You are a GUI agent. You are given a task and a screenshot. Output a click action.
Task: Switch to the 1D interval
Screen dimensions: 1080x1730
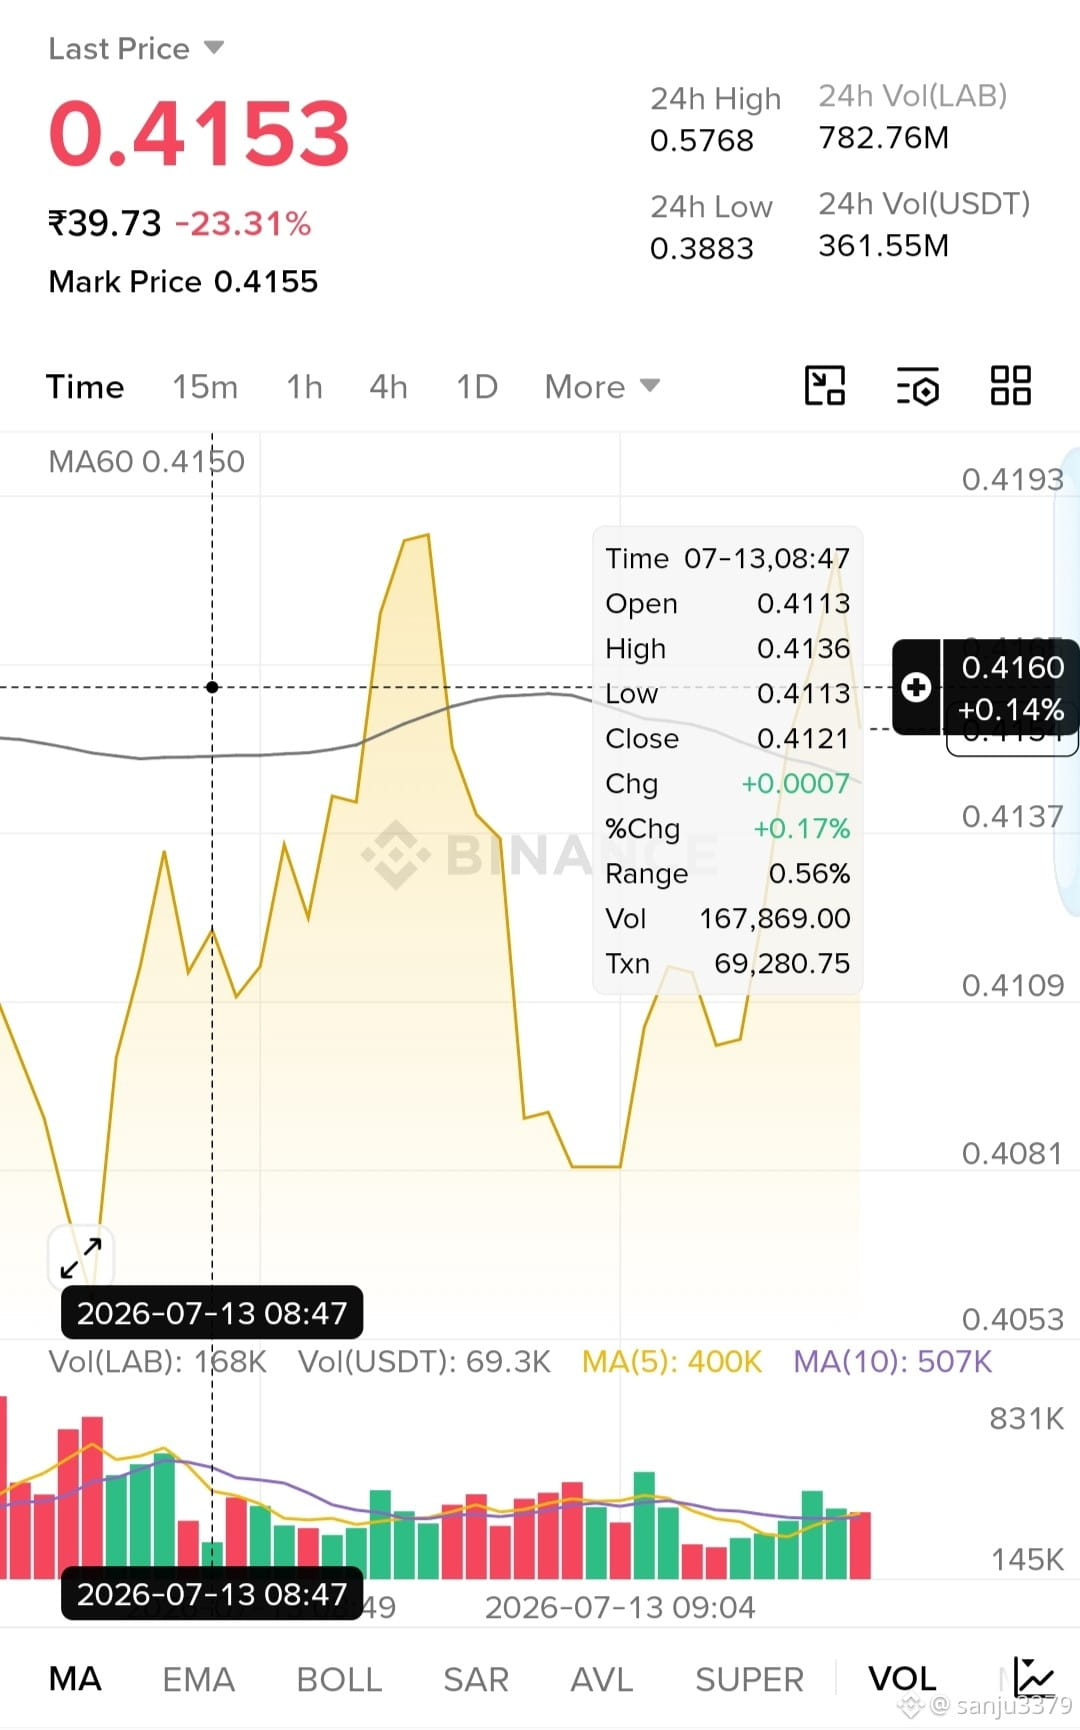[x=477, y=387]
